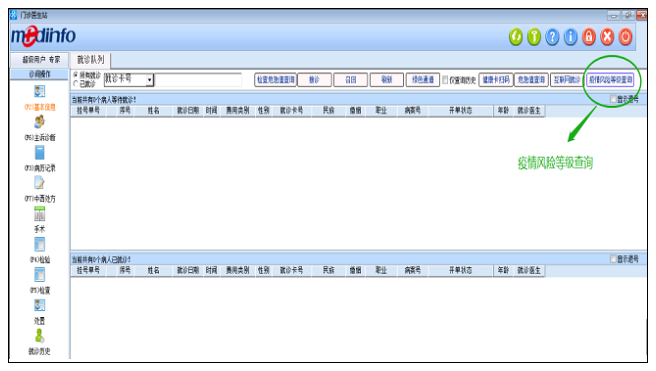Click the green refresh icon in header
This screenshot has width=656, height=371.
[x=515, y=37]
